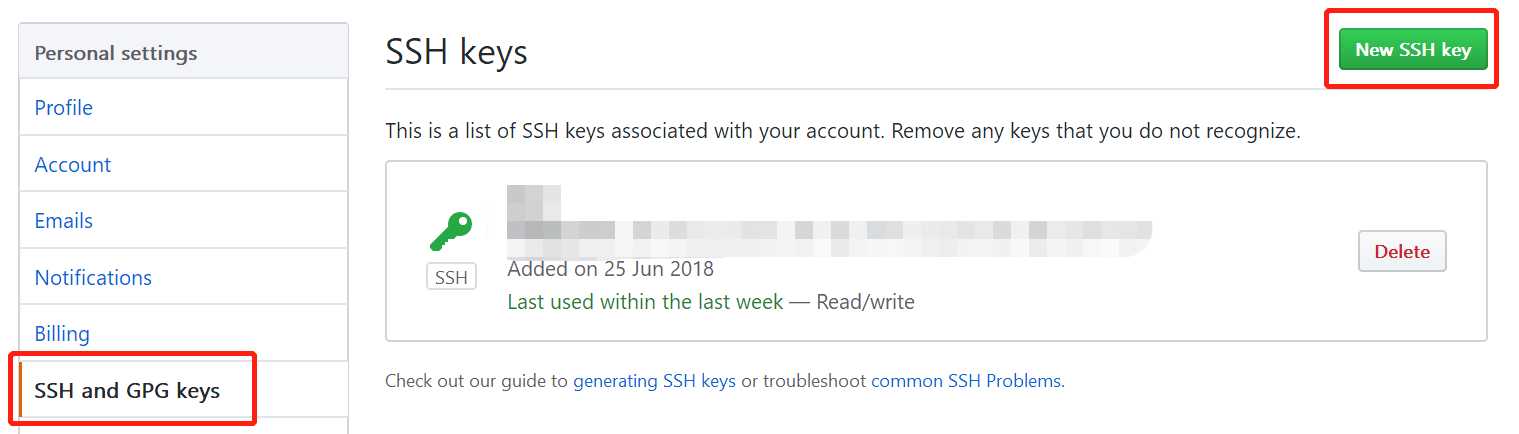Click the blurred SSH key title
The height and width of the screenshot is (434, 1519).
click(533, 200)
